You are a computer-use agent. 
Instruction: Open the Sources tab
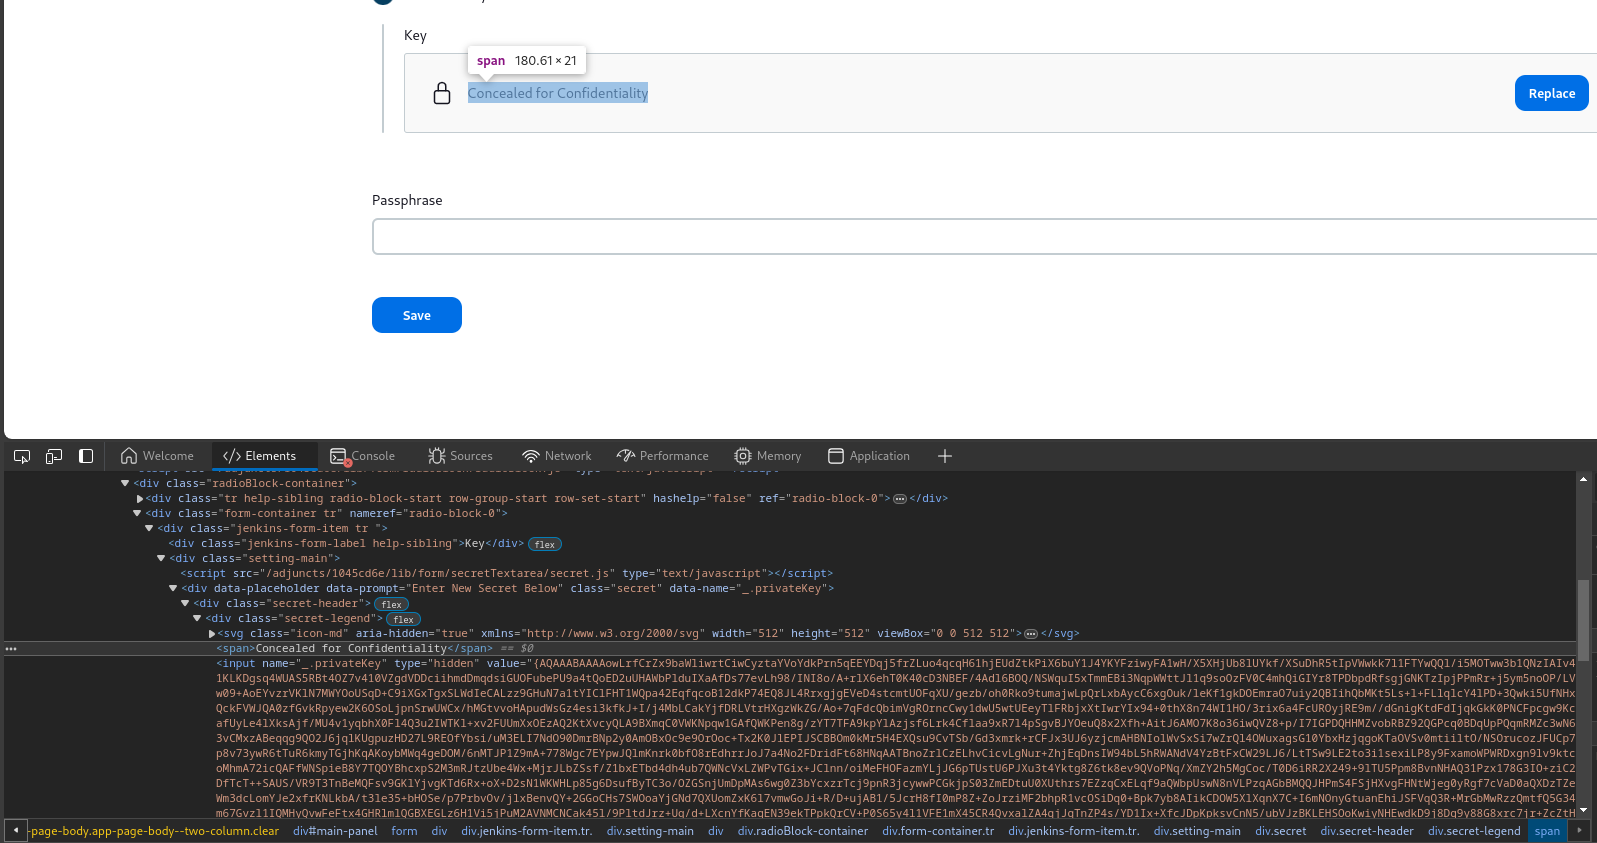point(461,456)
